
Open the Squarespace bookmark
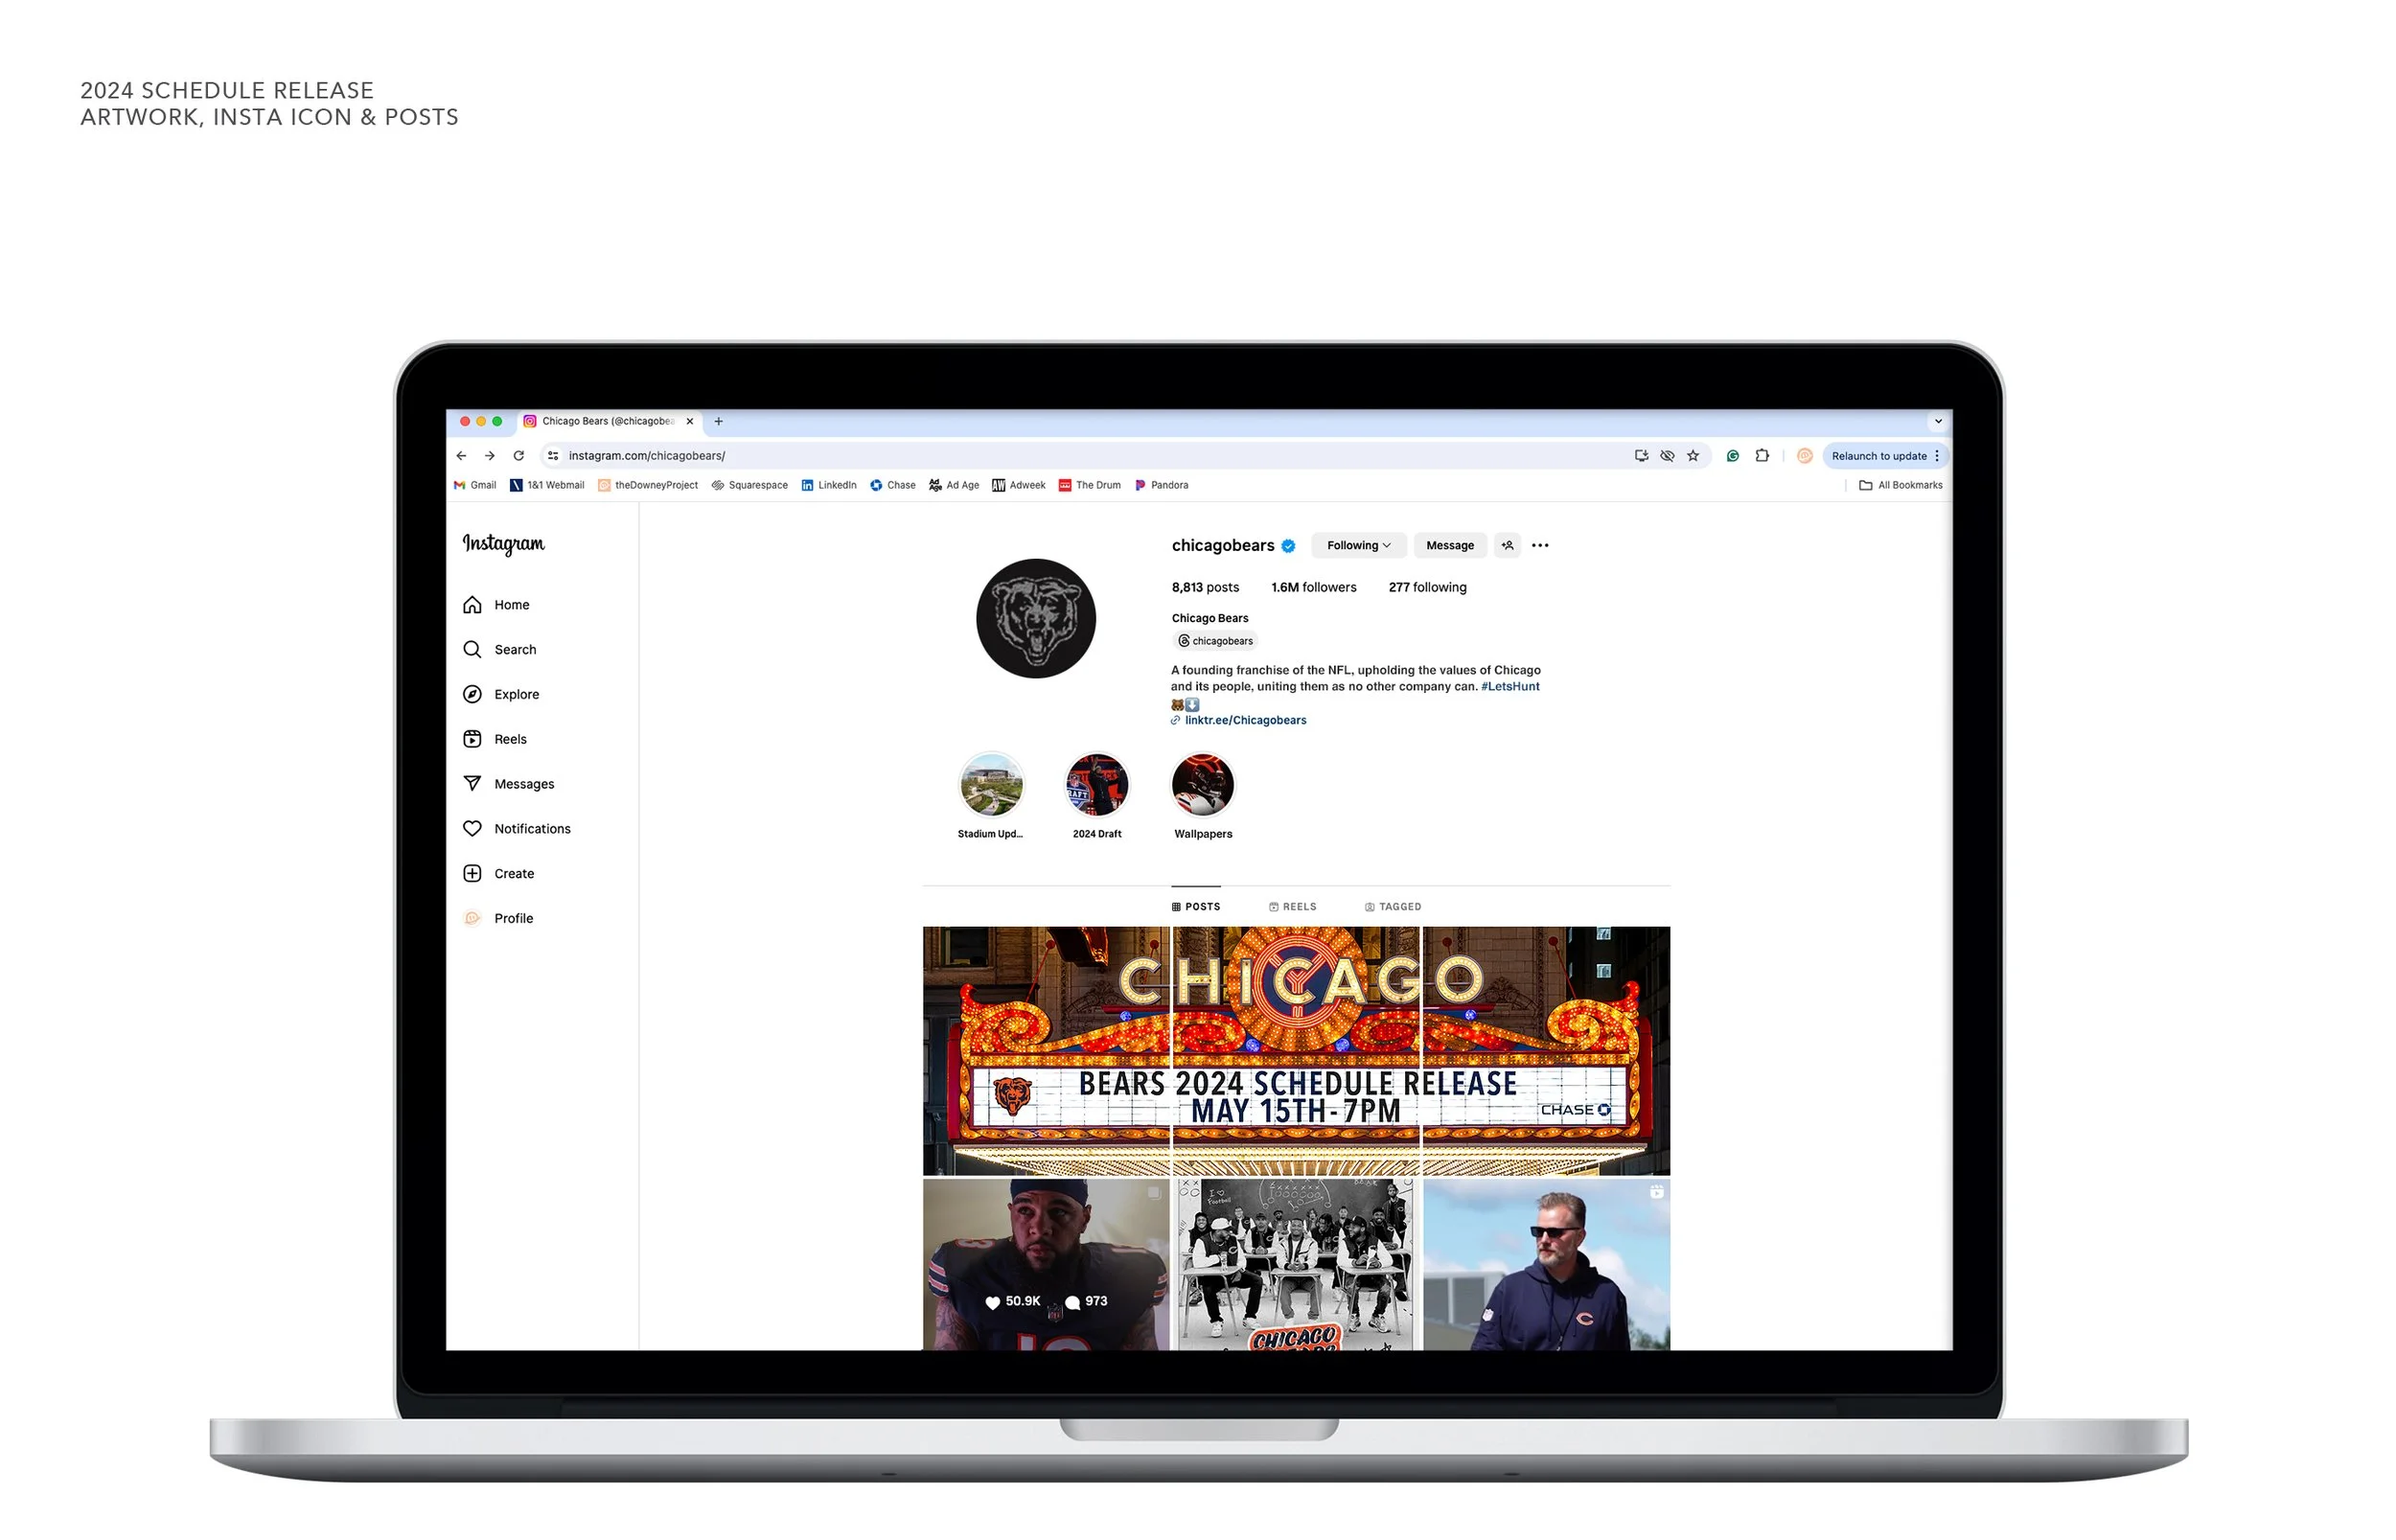pyautogui.click(x=749, y=485)
